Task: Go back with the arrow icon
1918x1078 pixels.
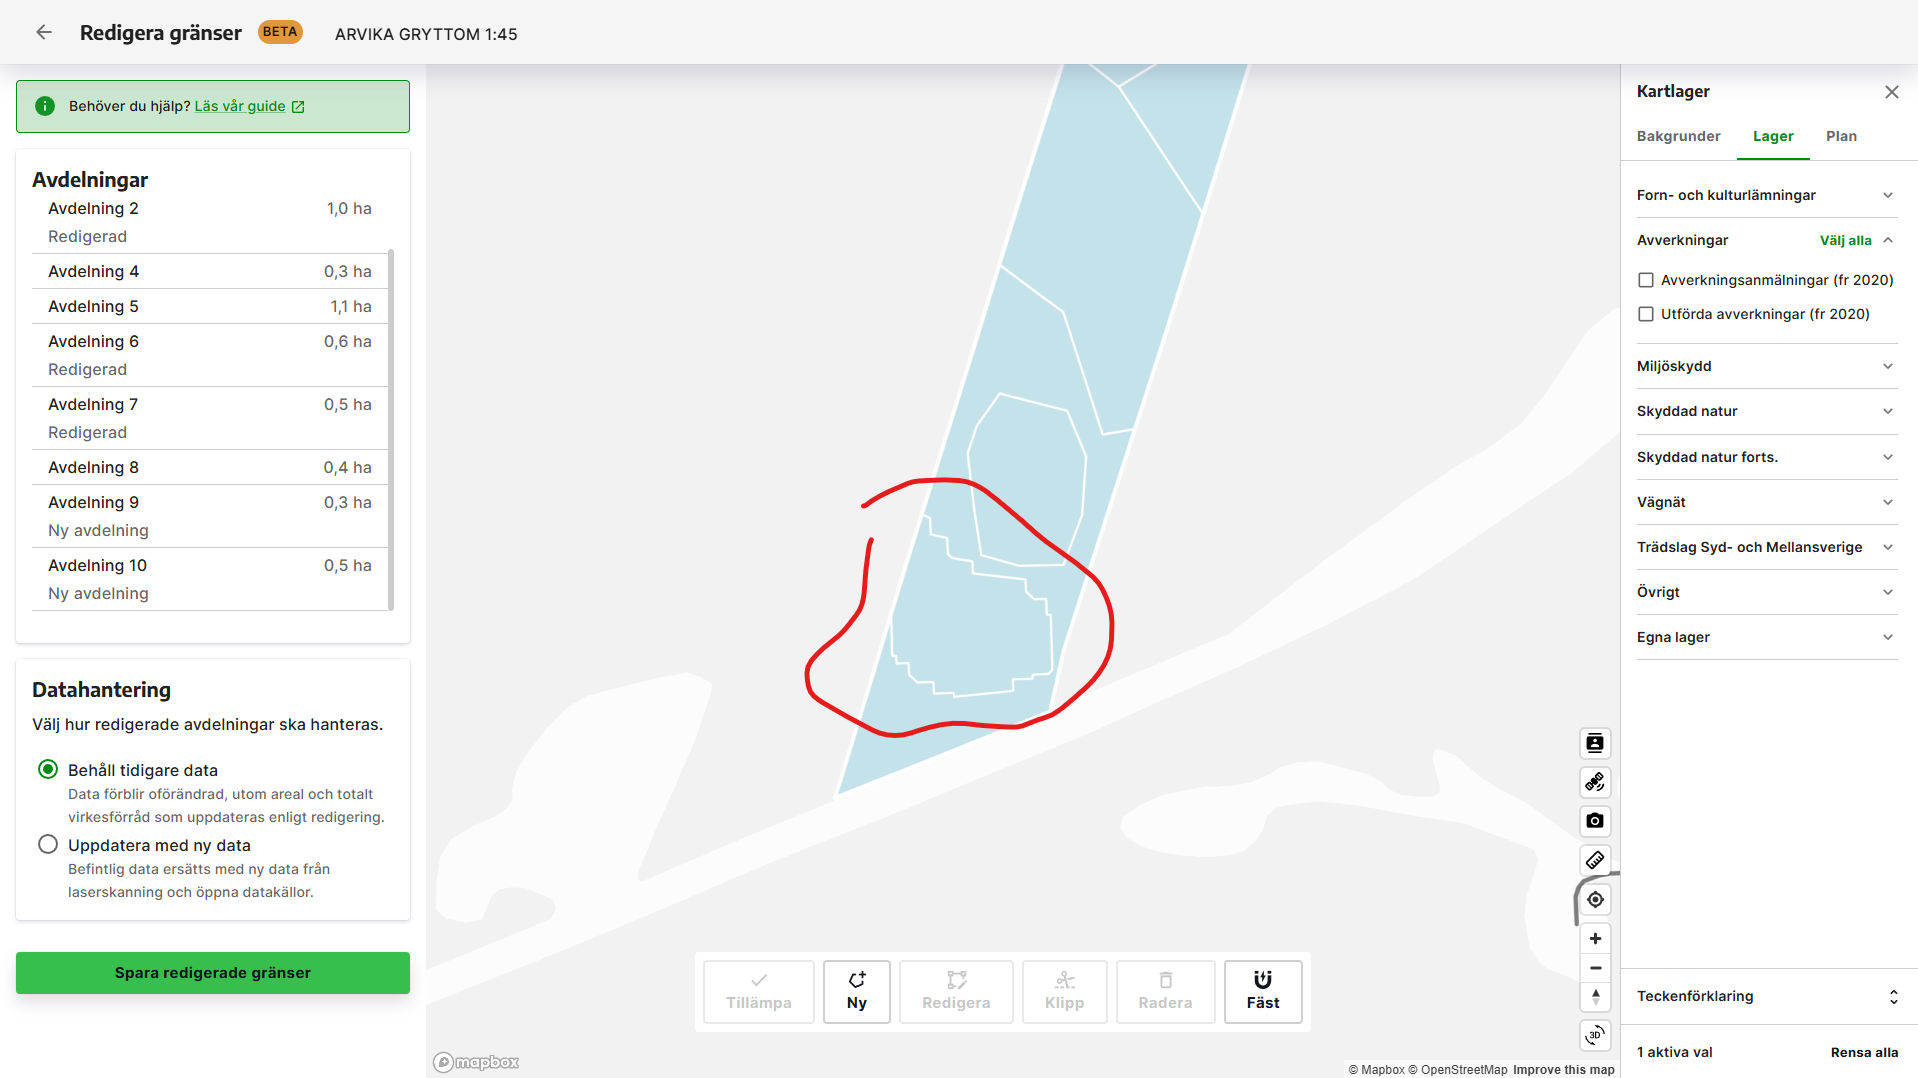Action: coord(44,33)
